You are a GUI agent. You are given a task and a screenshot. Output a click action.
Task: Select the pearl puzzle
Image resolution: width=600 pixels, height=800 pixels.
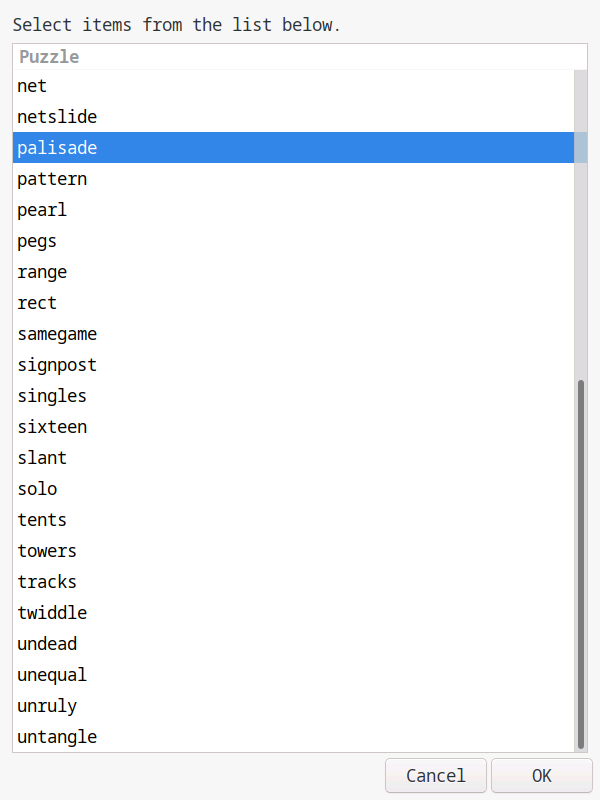pos(42,210)
